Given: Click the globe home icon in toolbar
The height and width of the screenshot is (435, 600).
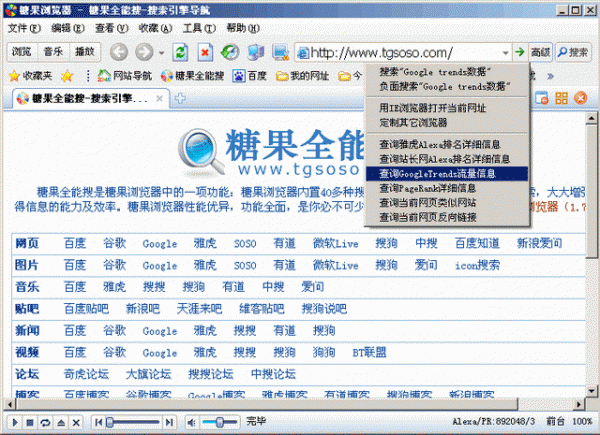Looking at the screenshot, I should pyautogui.click(x=230, y=52).
